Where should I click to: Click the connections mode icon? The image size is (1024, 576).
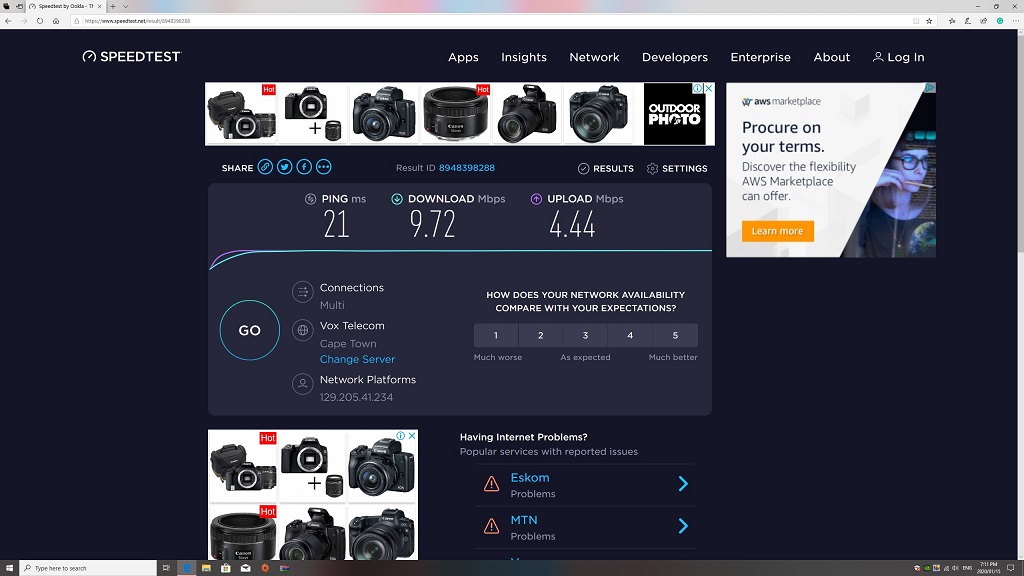pos(302,292)
